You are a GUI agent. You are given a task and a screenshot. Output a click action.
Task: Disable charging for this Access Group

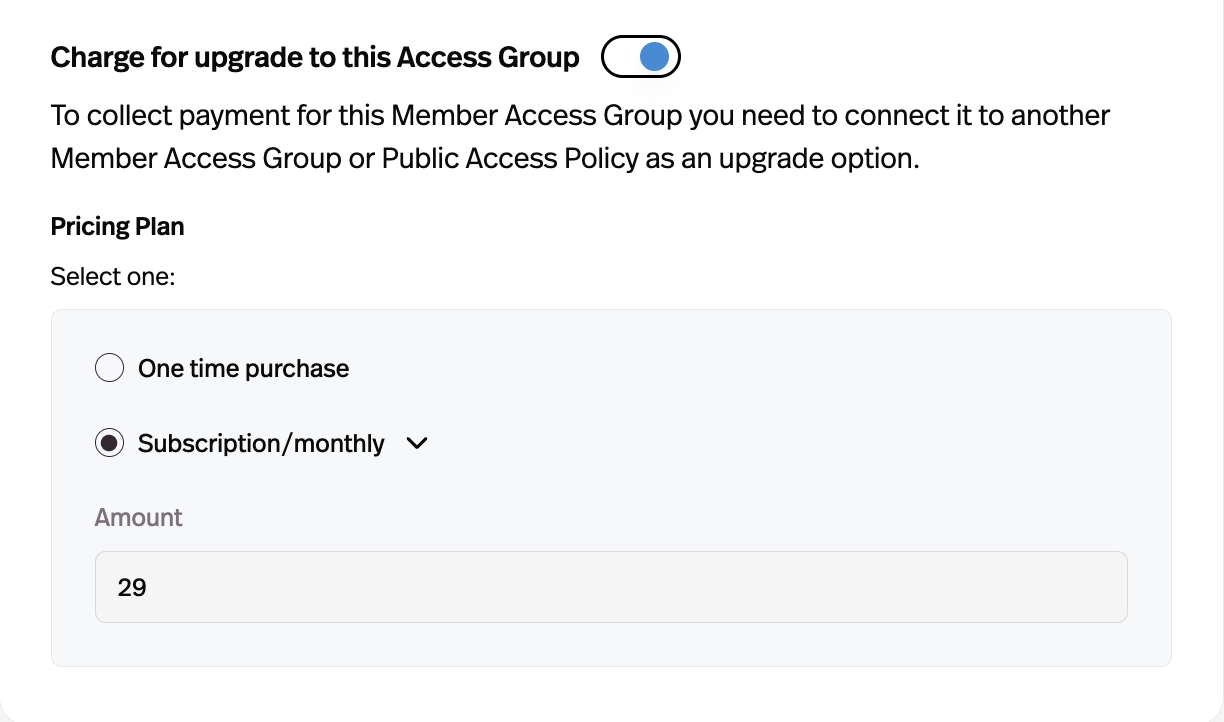[641, 57]
